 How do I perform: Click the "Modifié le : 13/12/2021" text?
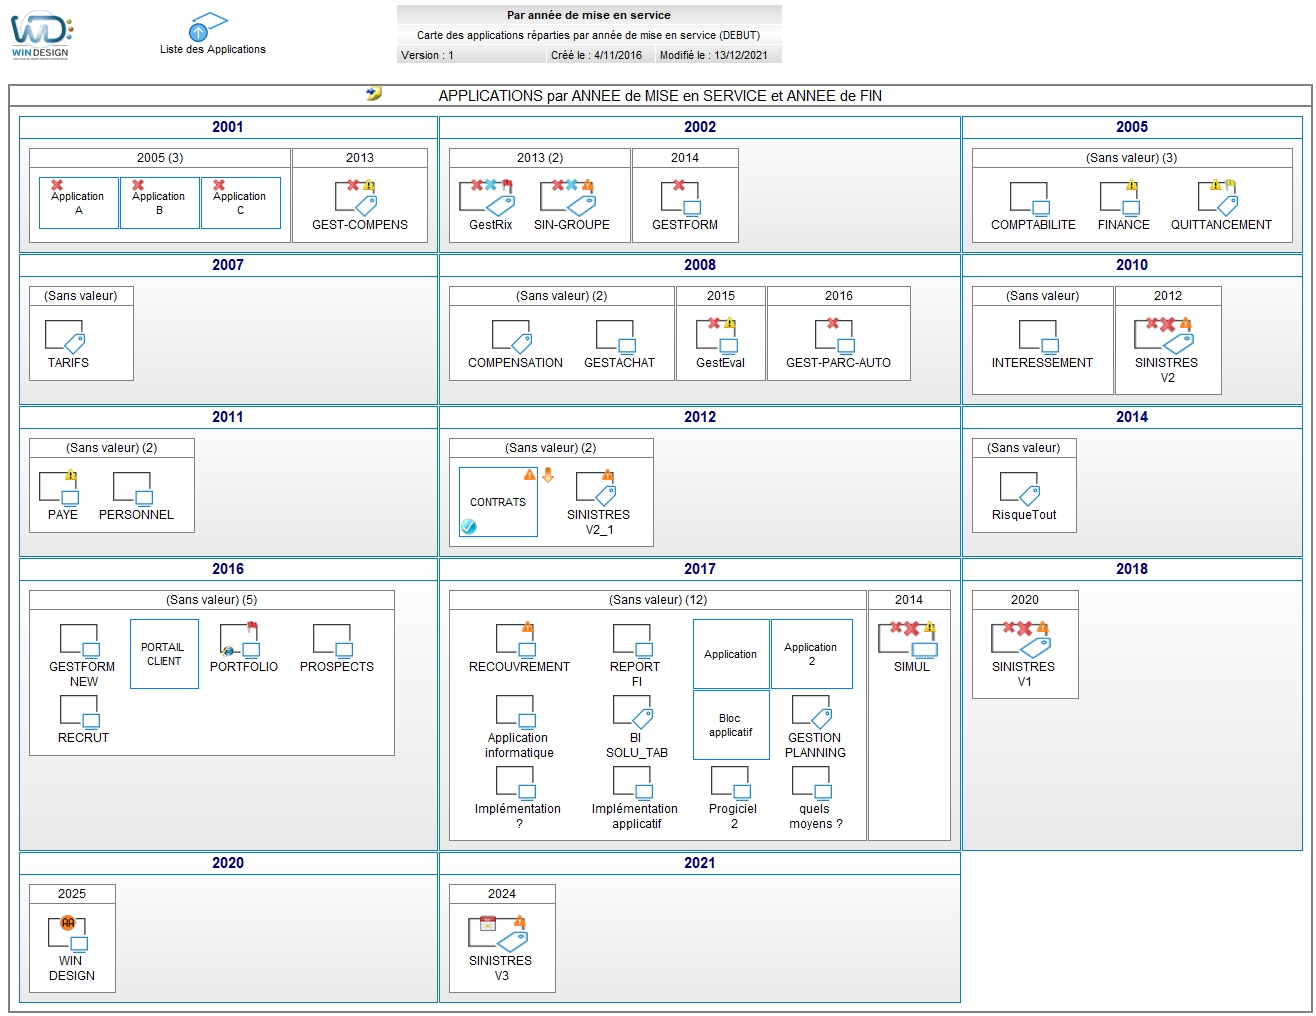pyautogui.click(x=714, y=55)
